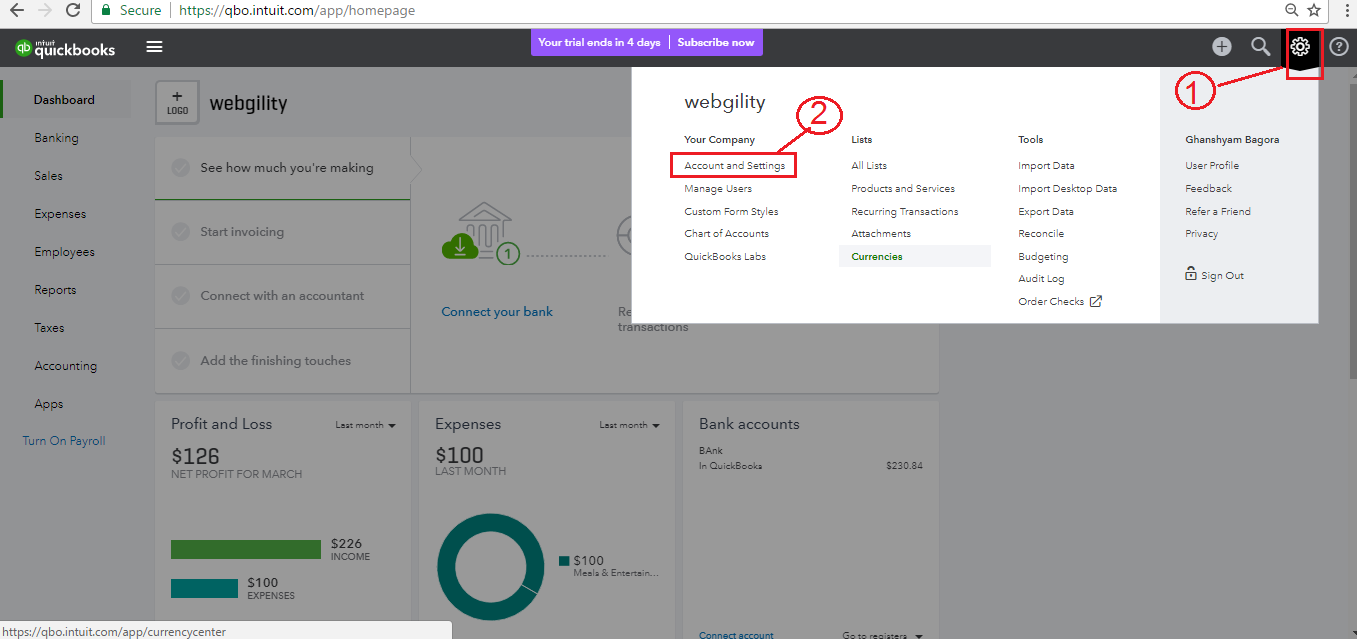The width and height of the screenshot is (1357, 639).
Task: Click Connect your bank link
Action: click(x=497, y=312)
